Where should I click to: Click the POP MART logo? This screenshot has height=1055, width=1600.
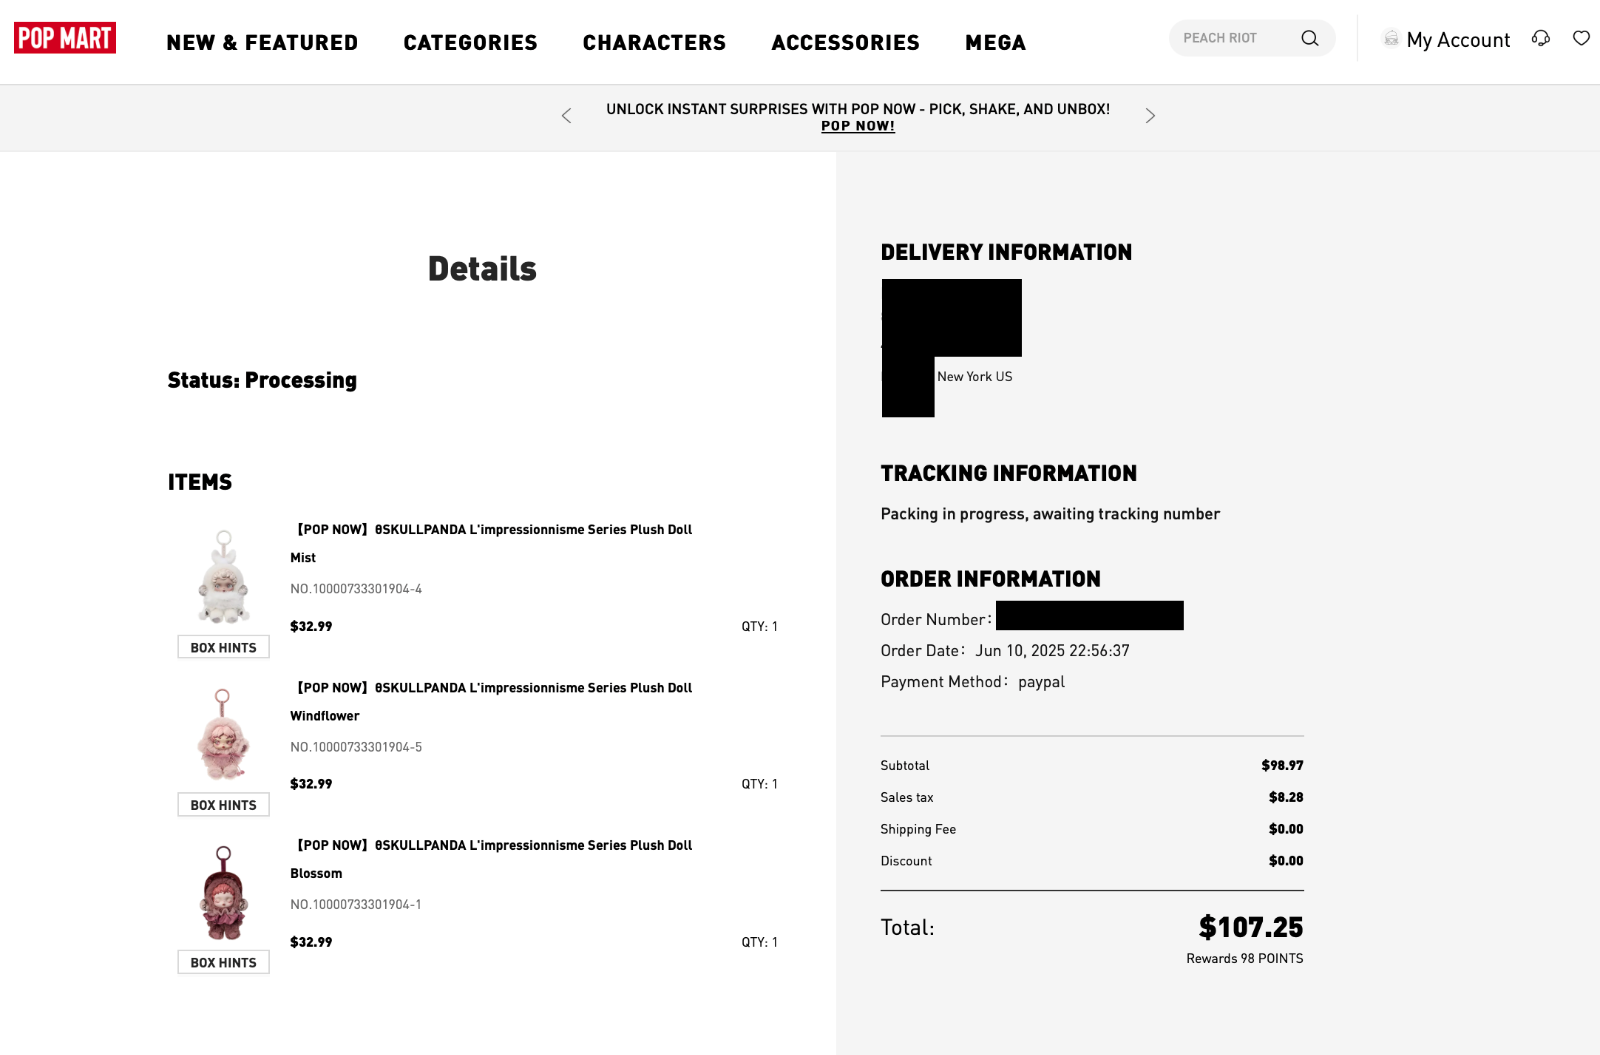click(x=65, y=38)
